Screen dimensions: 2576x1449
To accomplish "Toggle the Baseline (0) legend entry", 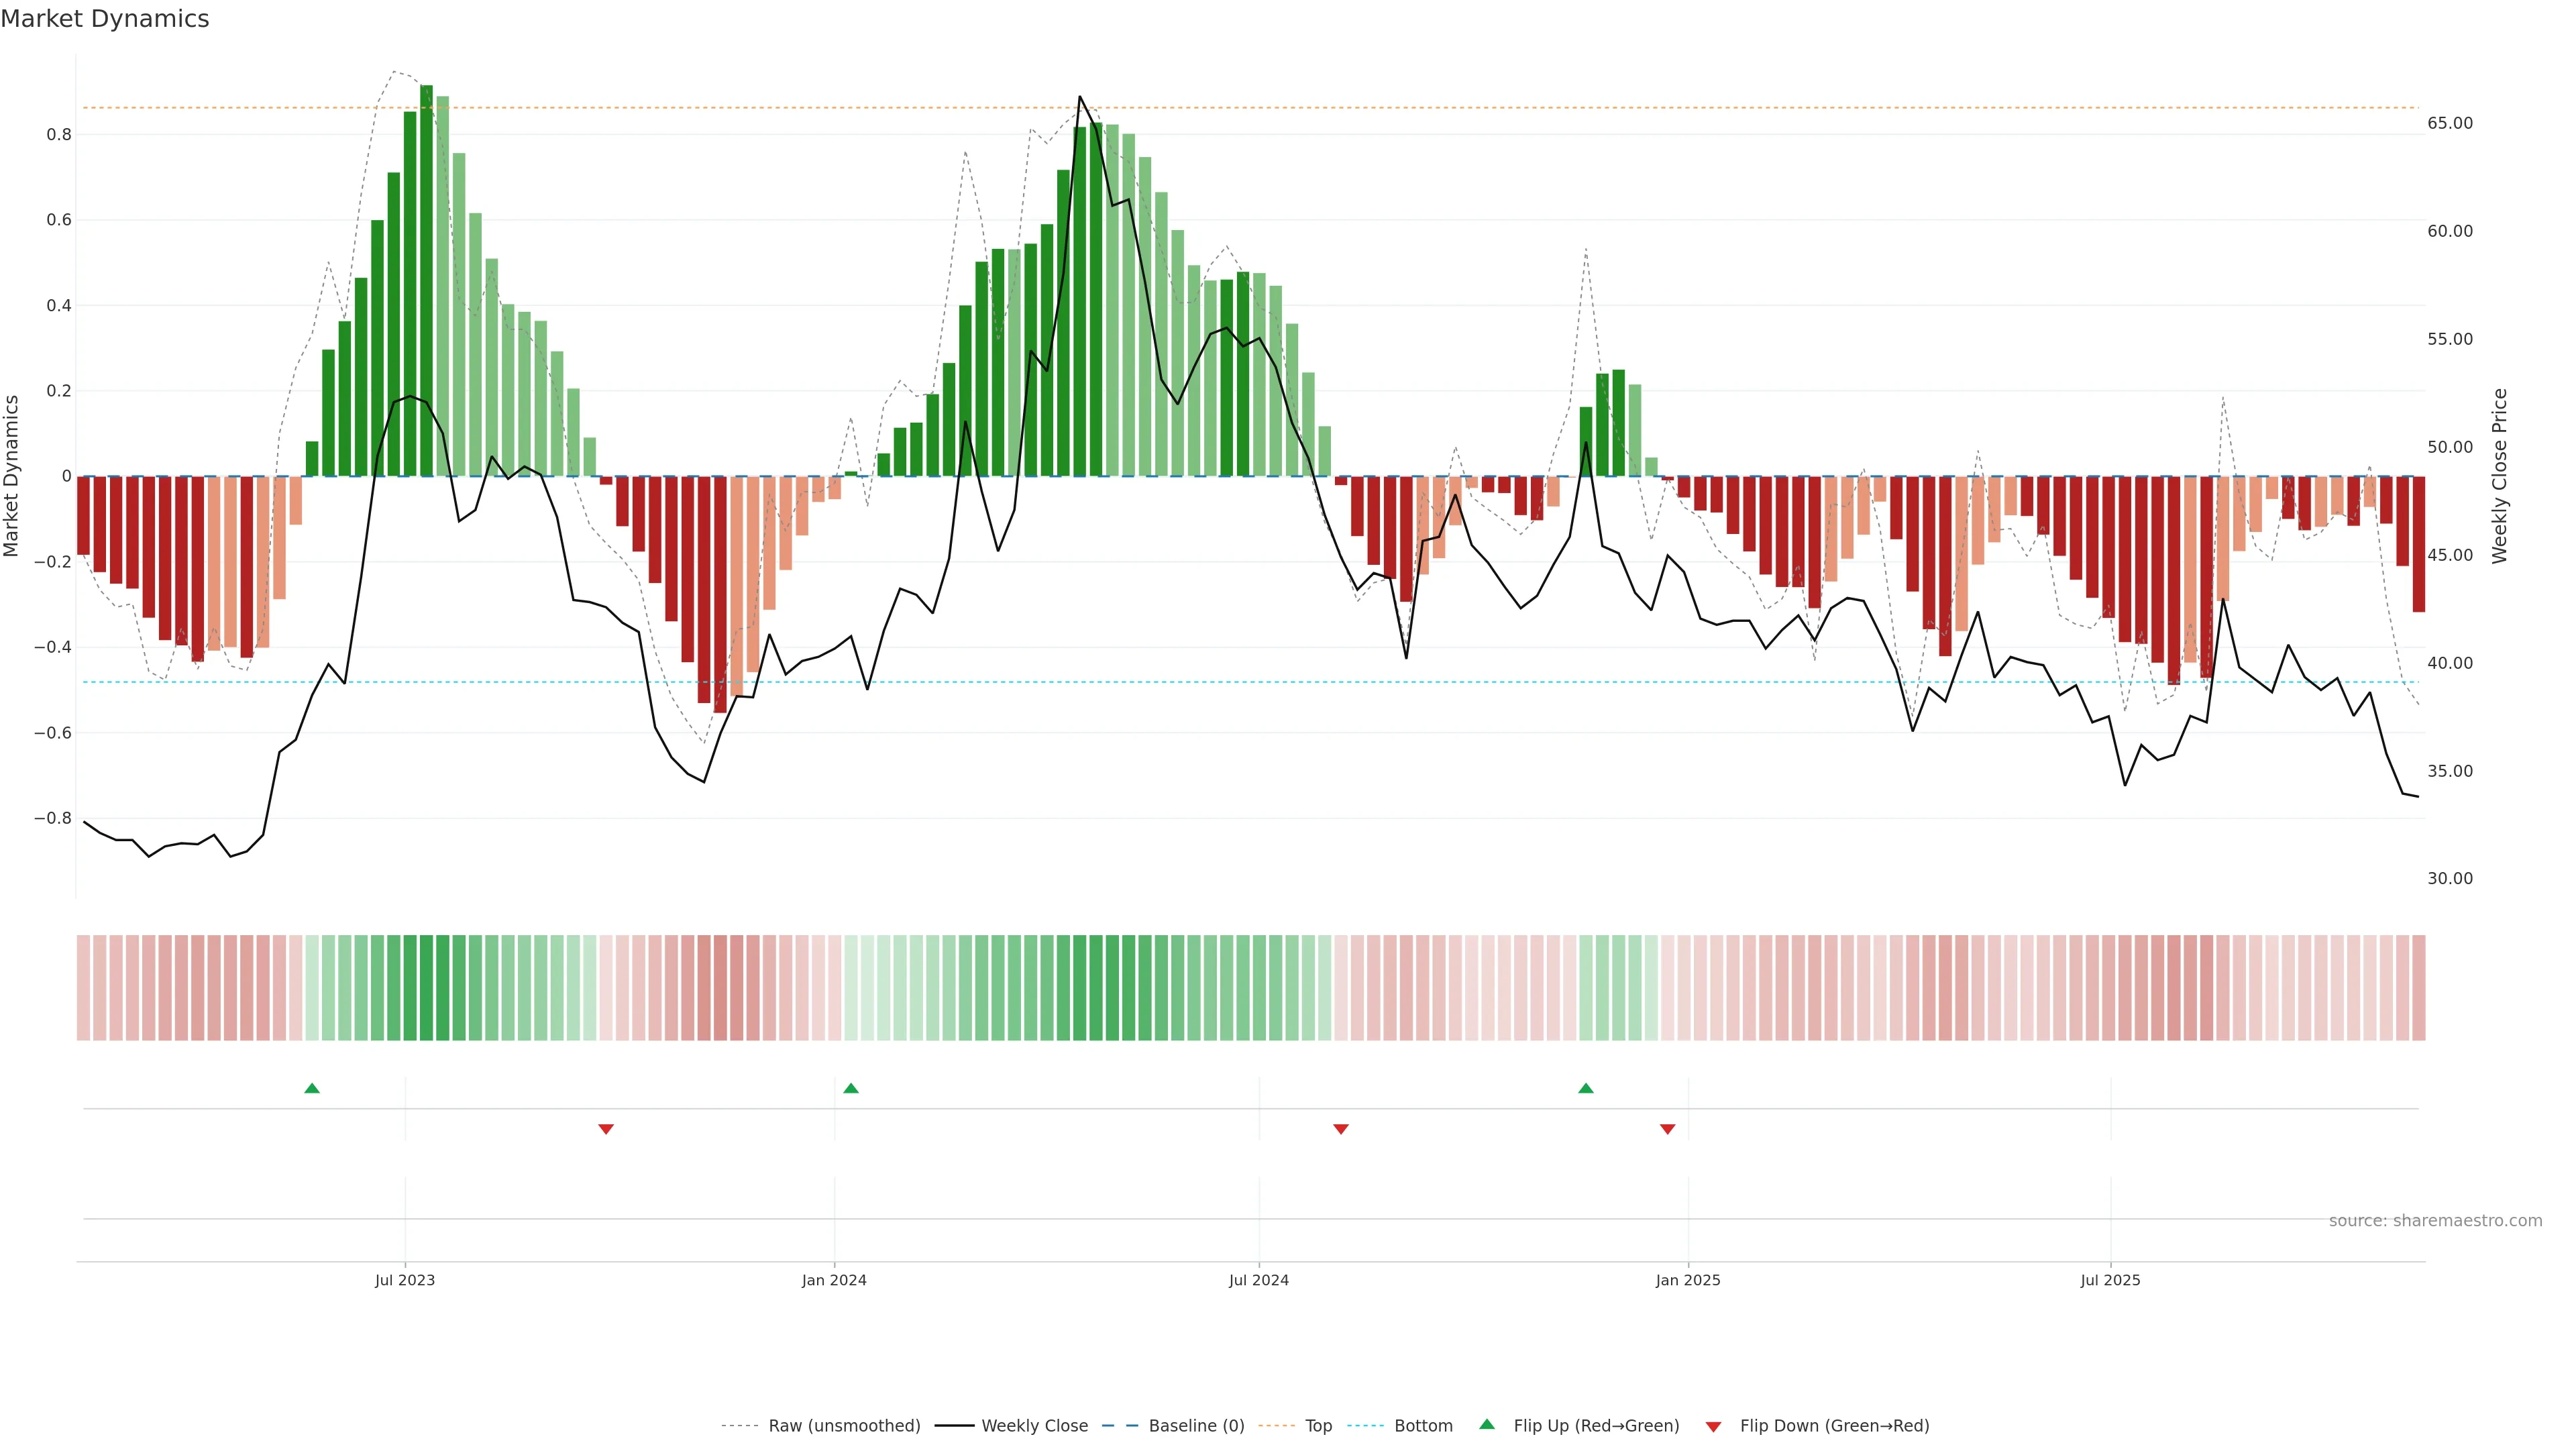I will pos(1196,1426).
